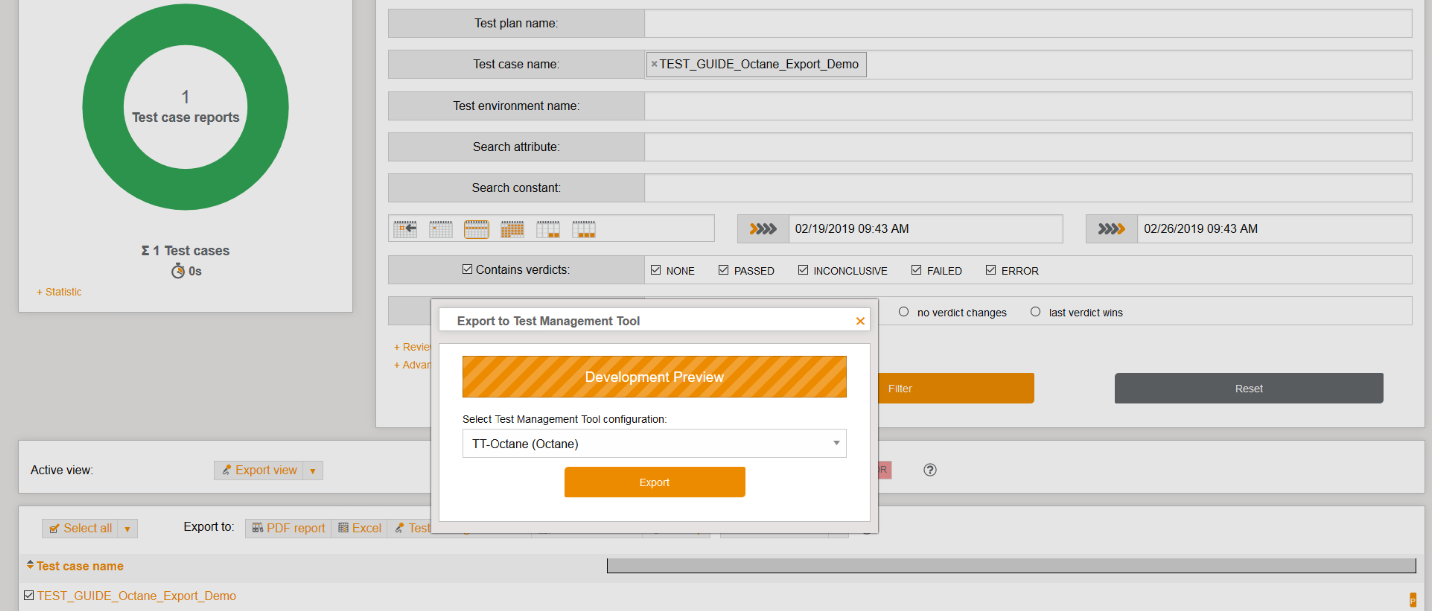The height and width of the screenshot is (611, 1432).
Task: Click the first calendar icon with arrow
Action: point(405,229)
